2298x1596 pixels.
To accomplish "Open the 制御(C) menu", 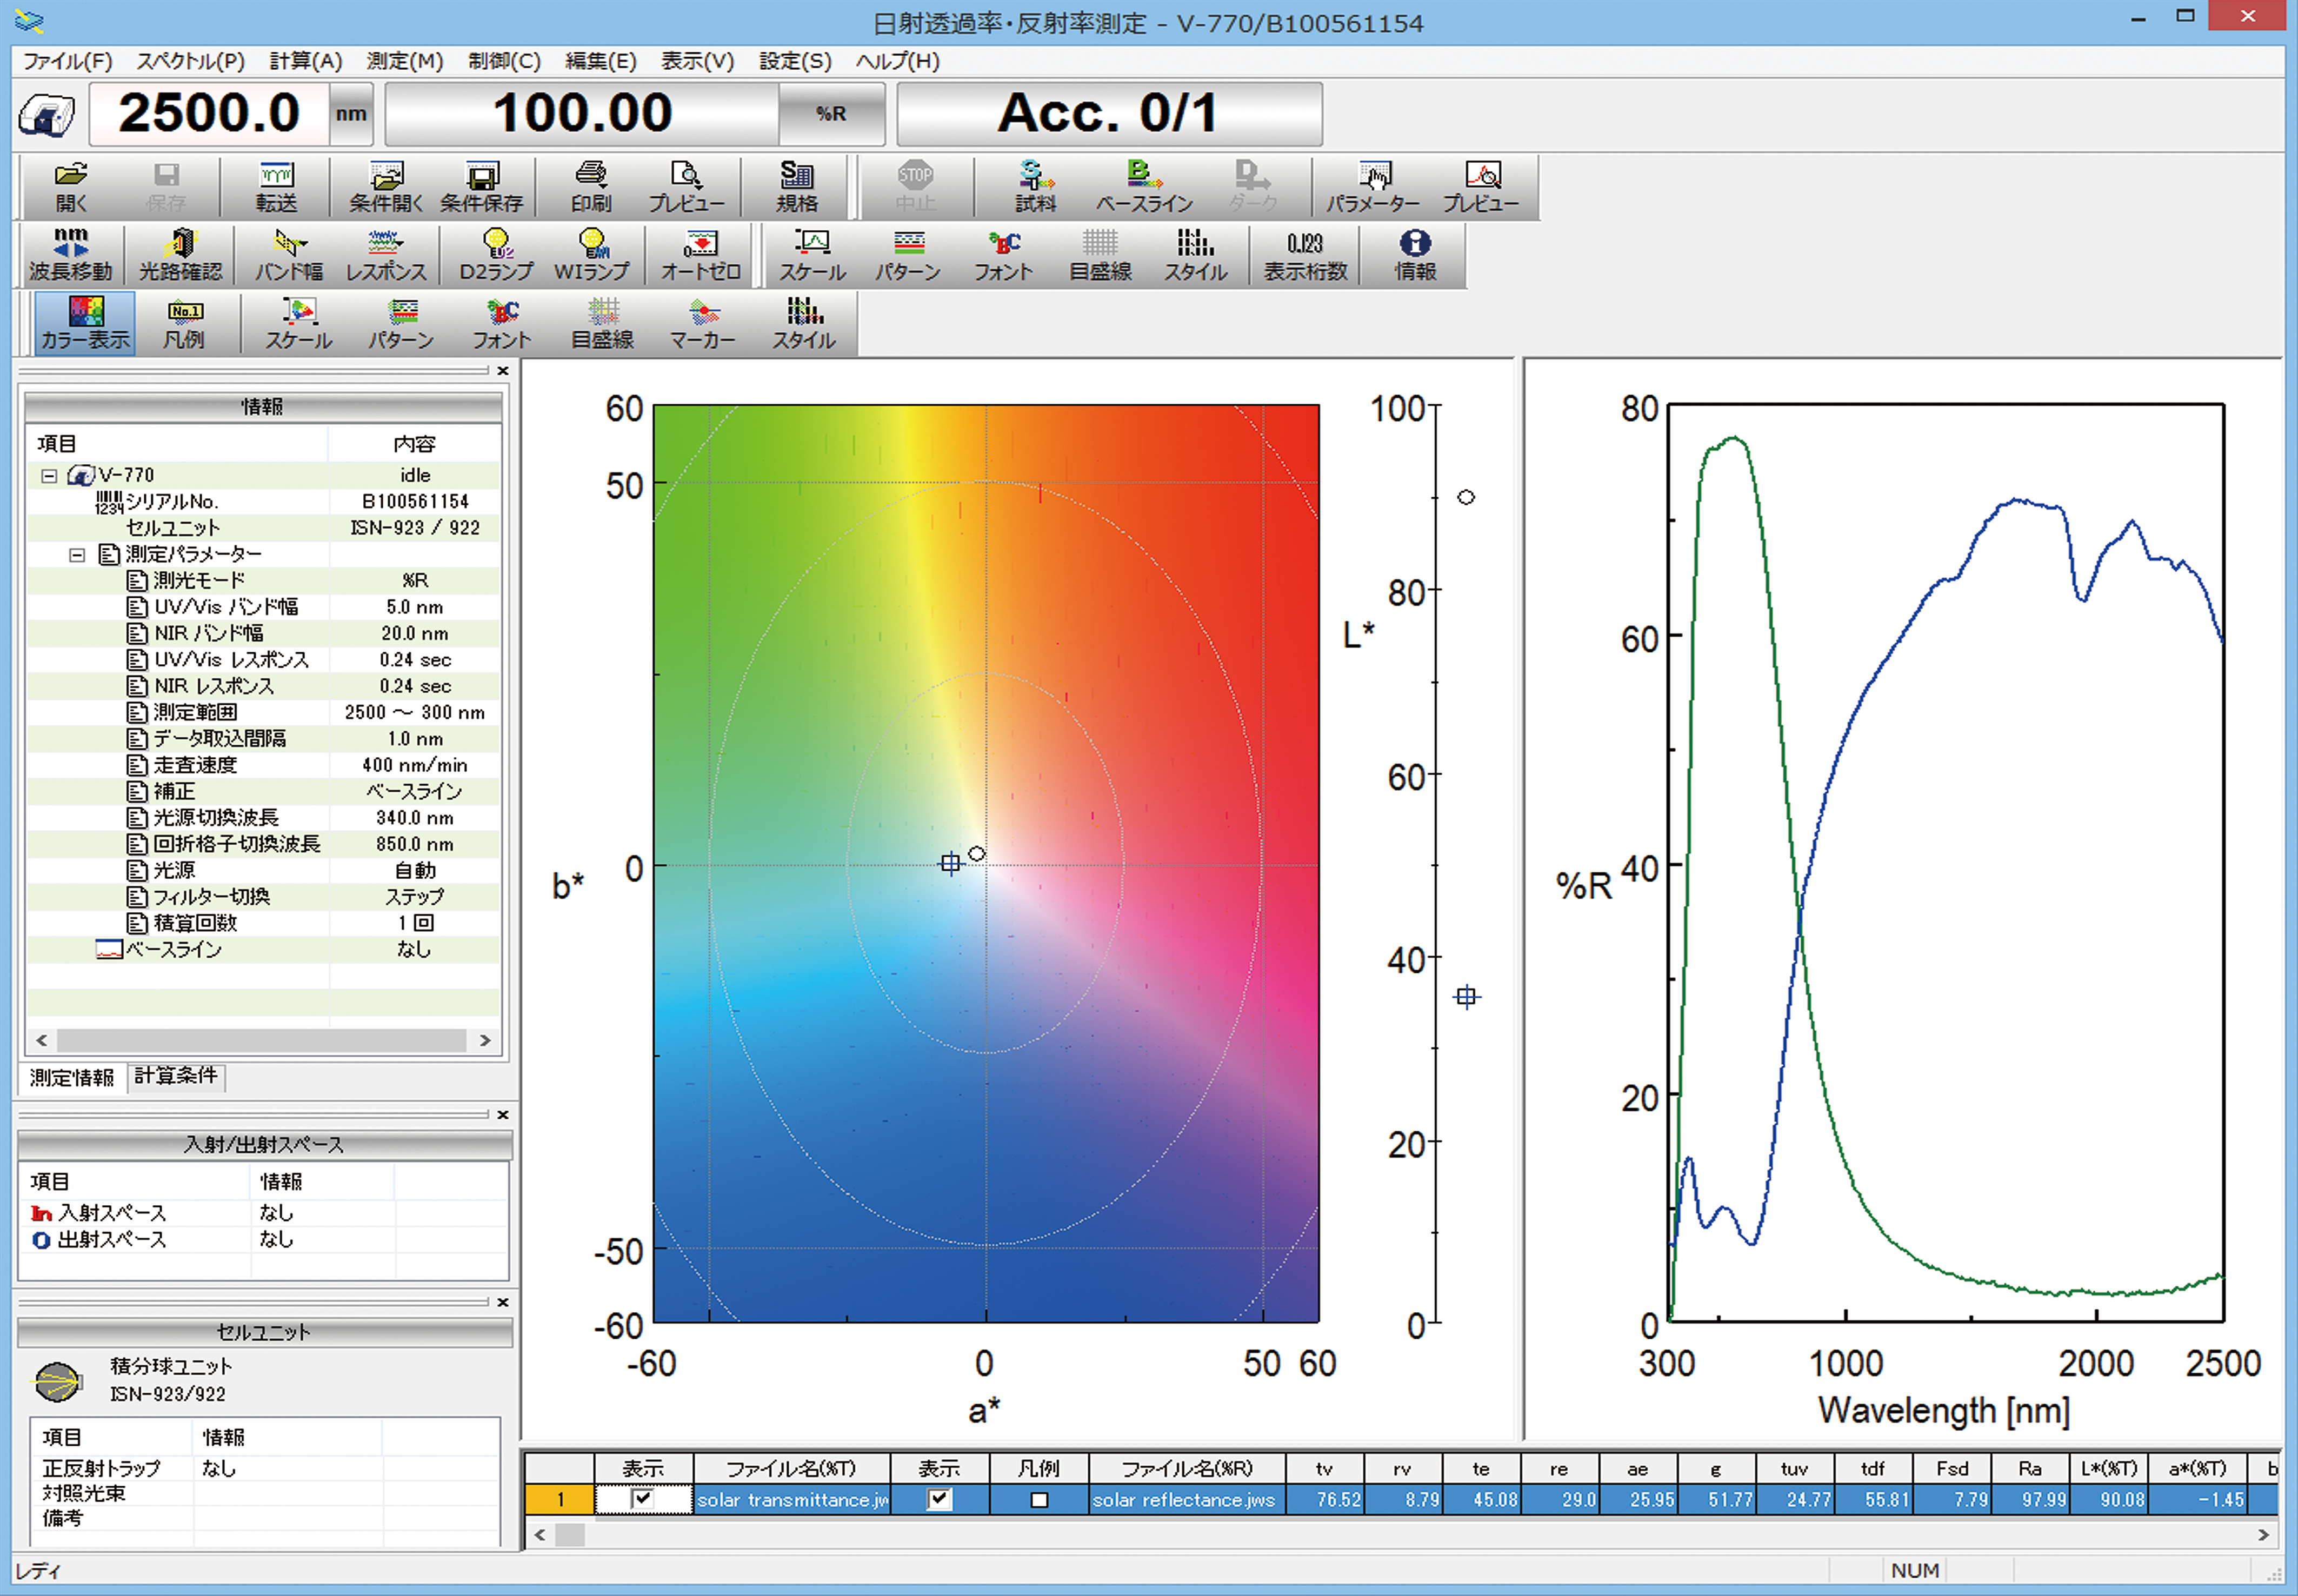I will (504, 61).
